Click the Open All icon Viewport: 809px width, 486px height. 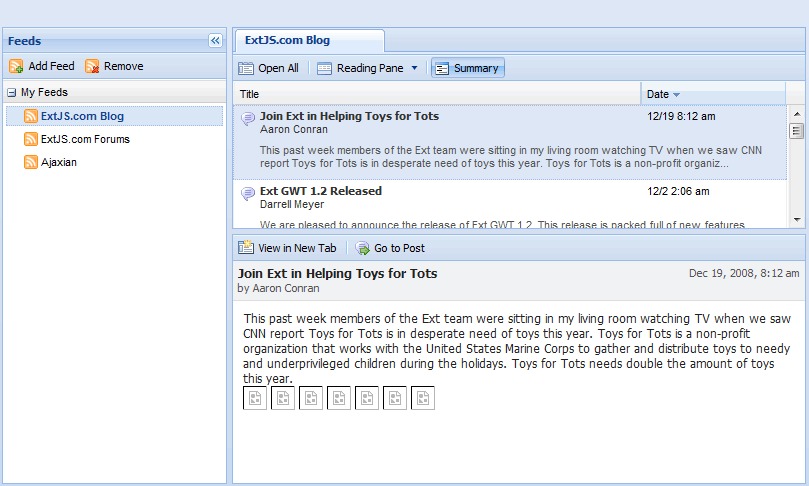pos(246,68)
